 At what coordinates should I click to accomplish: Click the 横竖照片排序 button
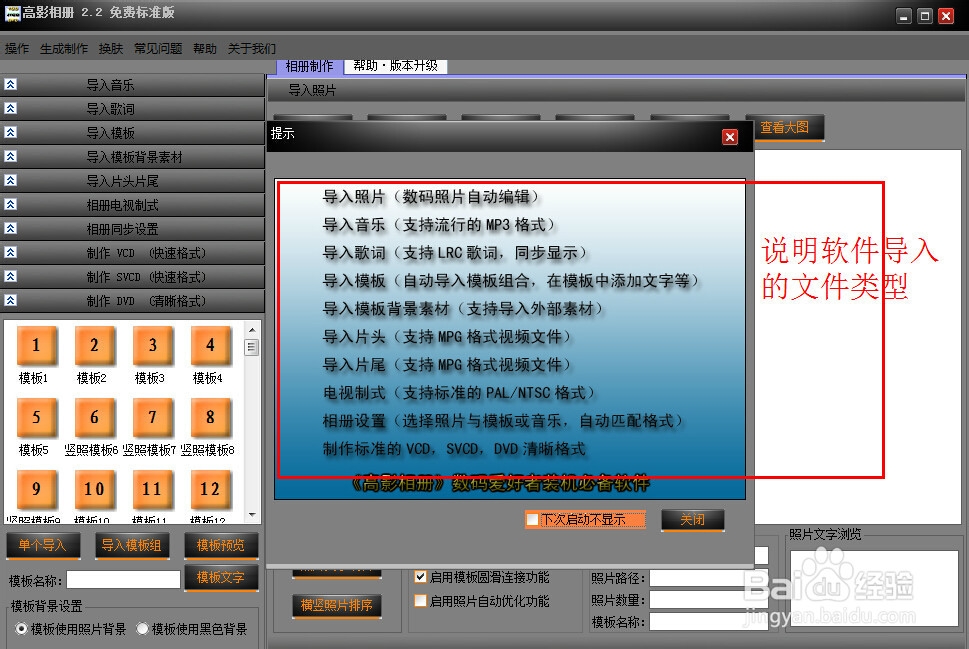(336, 605)
